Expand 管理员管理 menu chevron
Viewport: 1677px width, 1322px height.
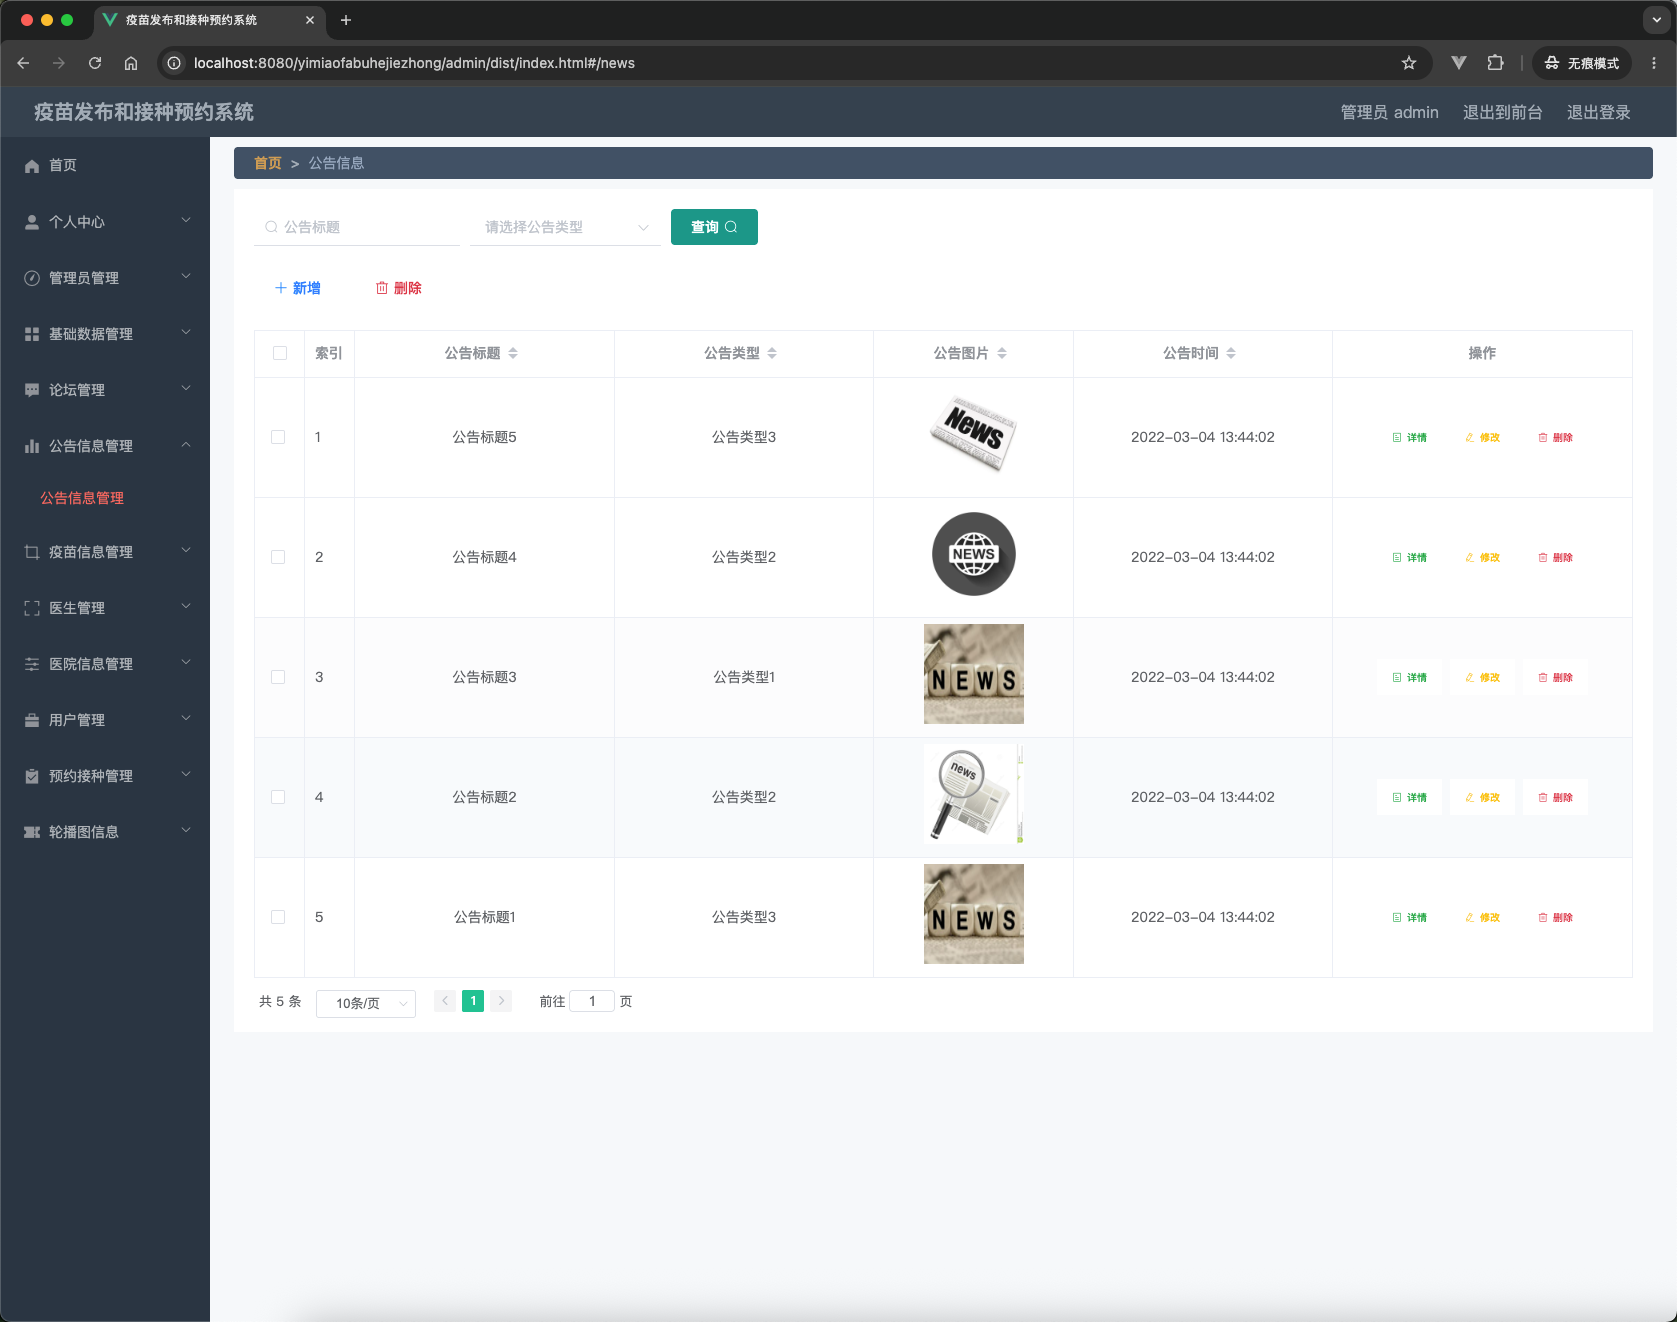(186, 277)
